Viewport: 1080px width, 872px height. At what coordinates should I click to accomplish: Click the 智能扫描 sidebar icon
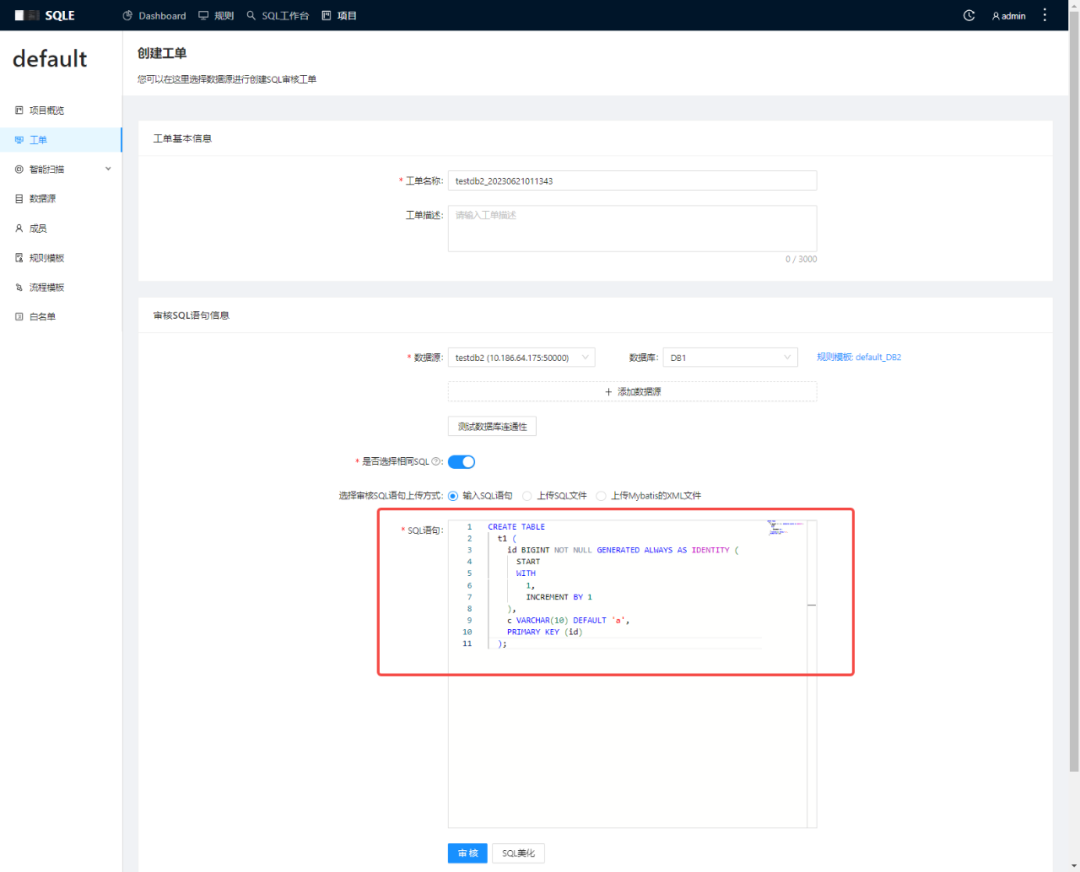tap(19, 169)
